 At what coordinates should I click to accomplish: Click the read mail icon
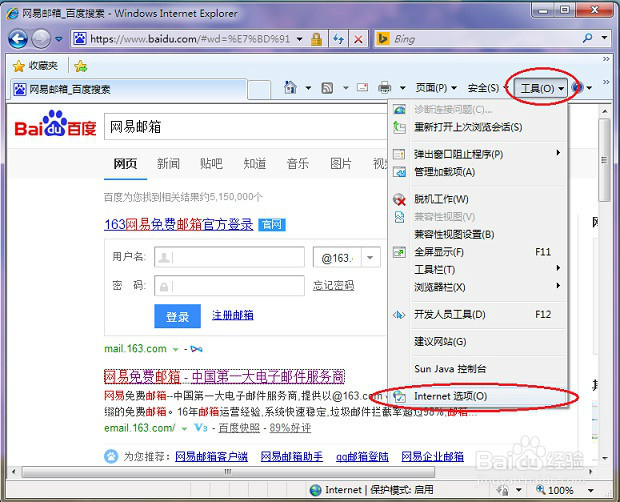[x=363, y=87]
